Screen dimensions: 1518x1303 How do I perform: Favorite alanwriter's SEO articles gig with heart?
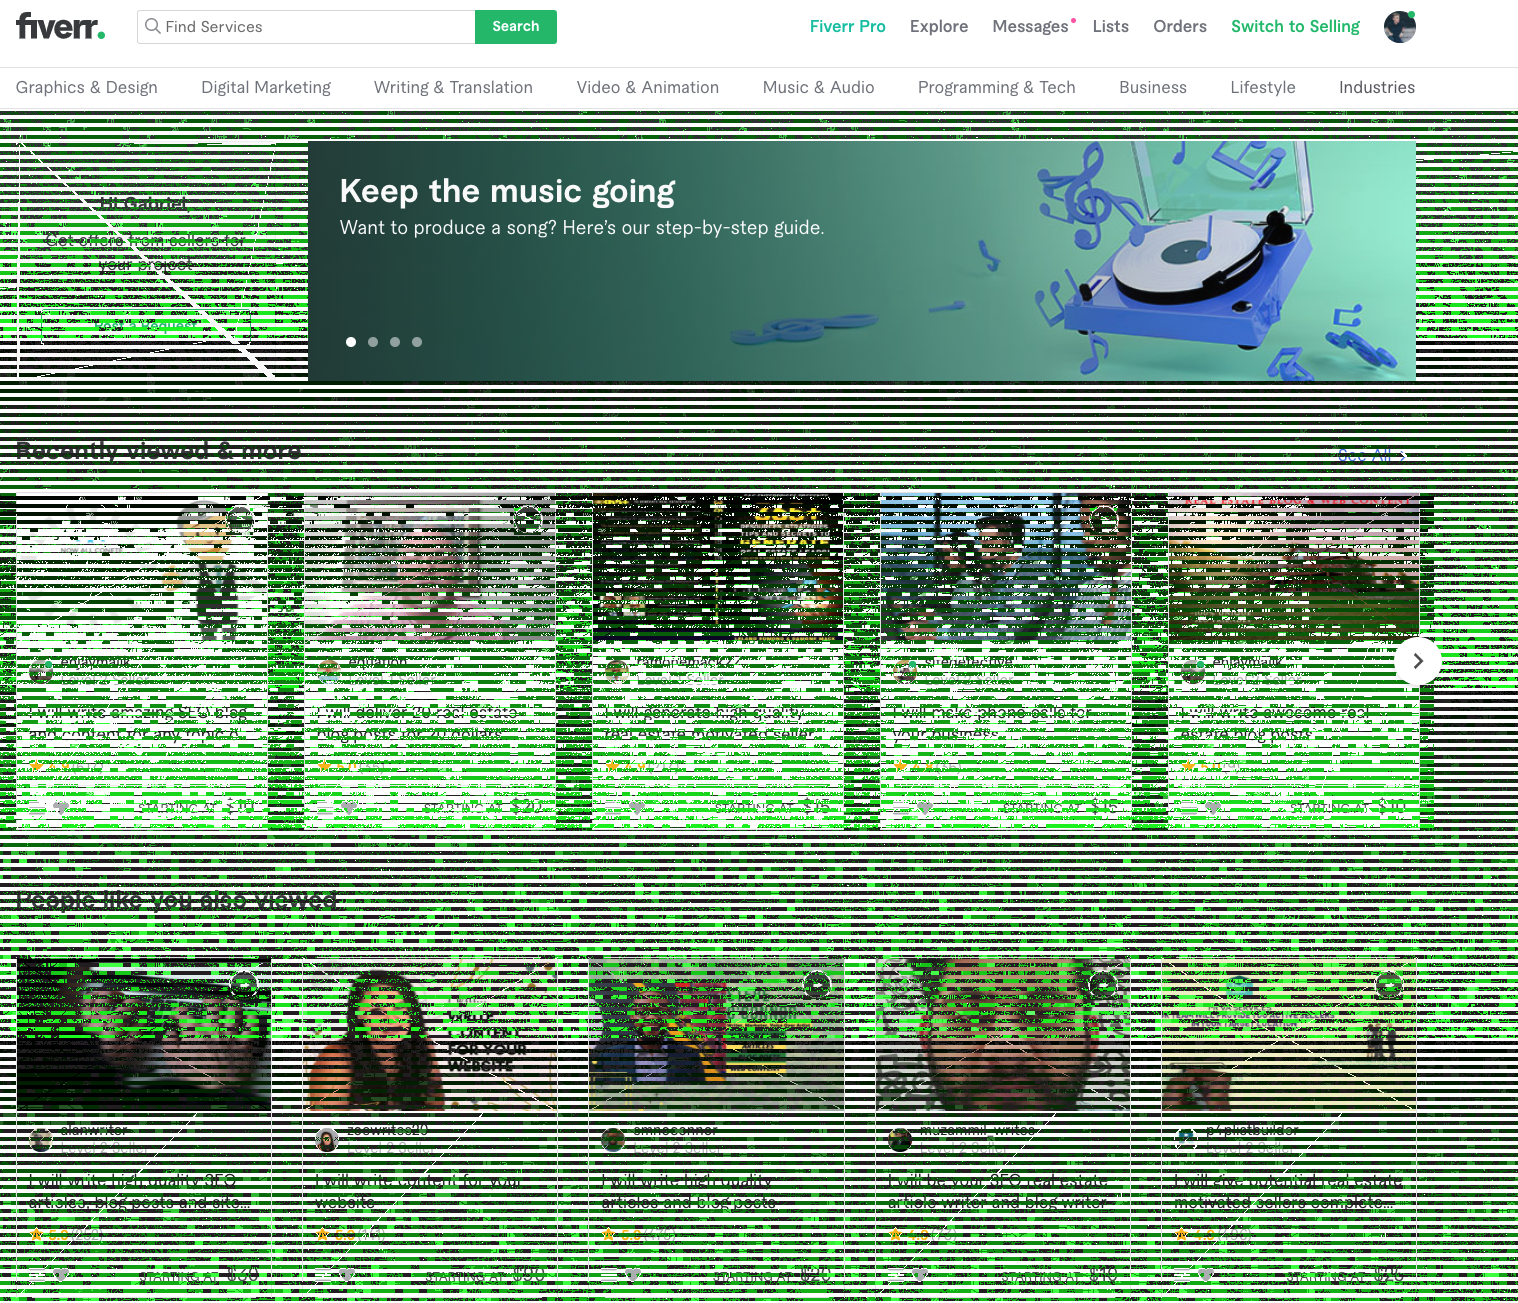(x=62, y=1275)
